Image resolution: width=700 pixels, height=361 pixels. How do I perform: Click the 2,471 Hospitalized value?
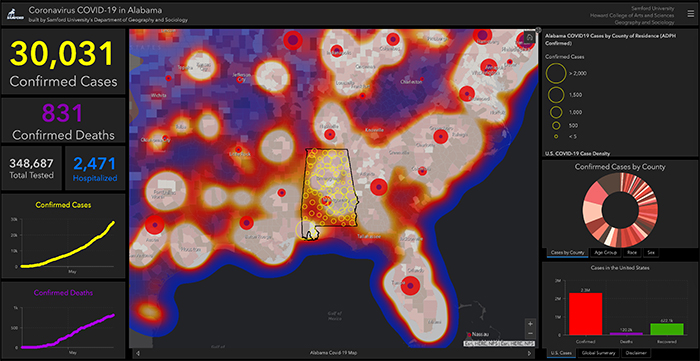click(x=95, y=164)
